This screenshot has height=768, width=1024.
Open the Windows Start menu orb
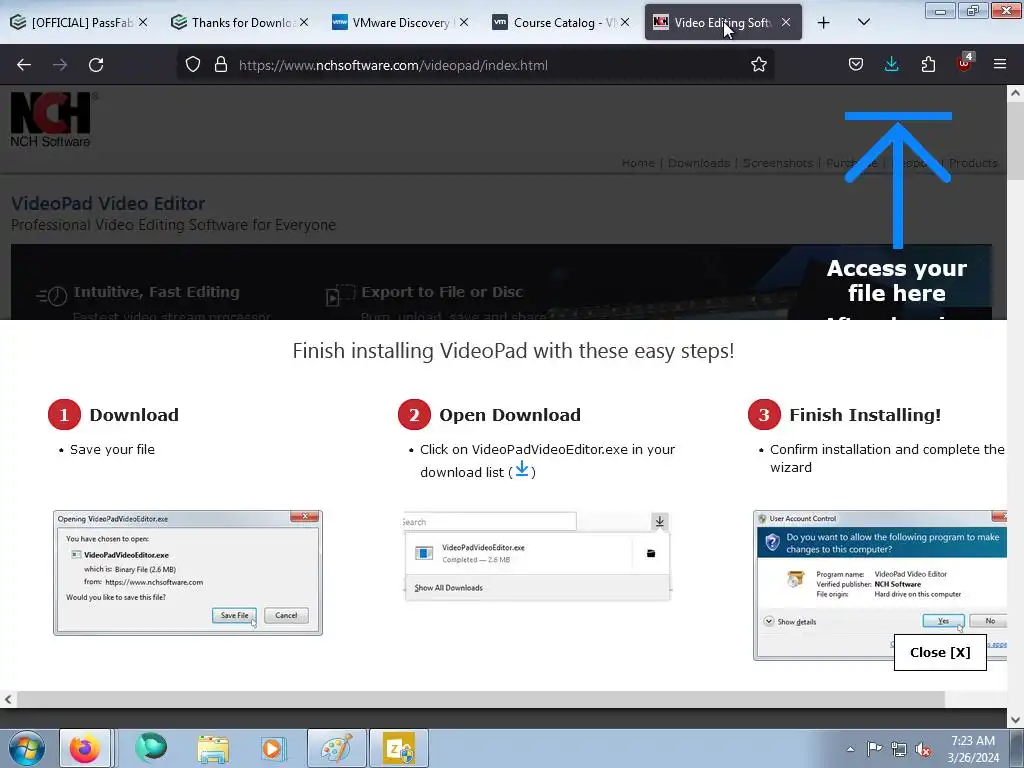click(x=27, y=748)
